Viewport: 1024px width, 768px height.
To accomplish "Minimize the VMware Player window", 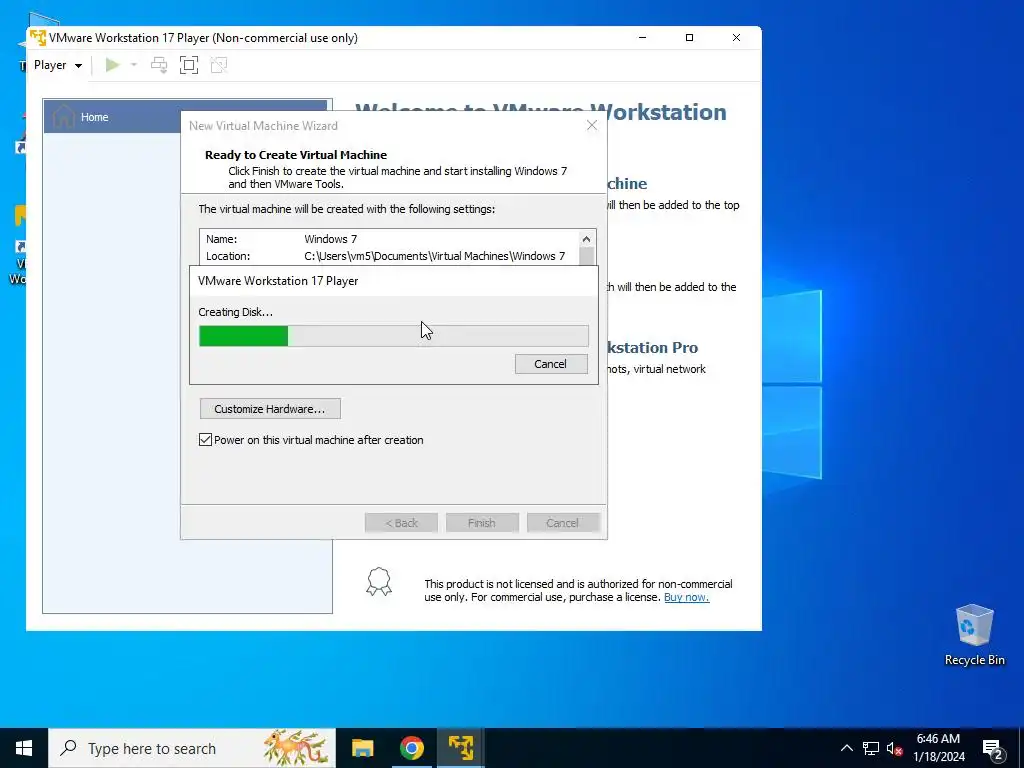I will pos(643,38).
